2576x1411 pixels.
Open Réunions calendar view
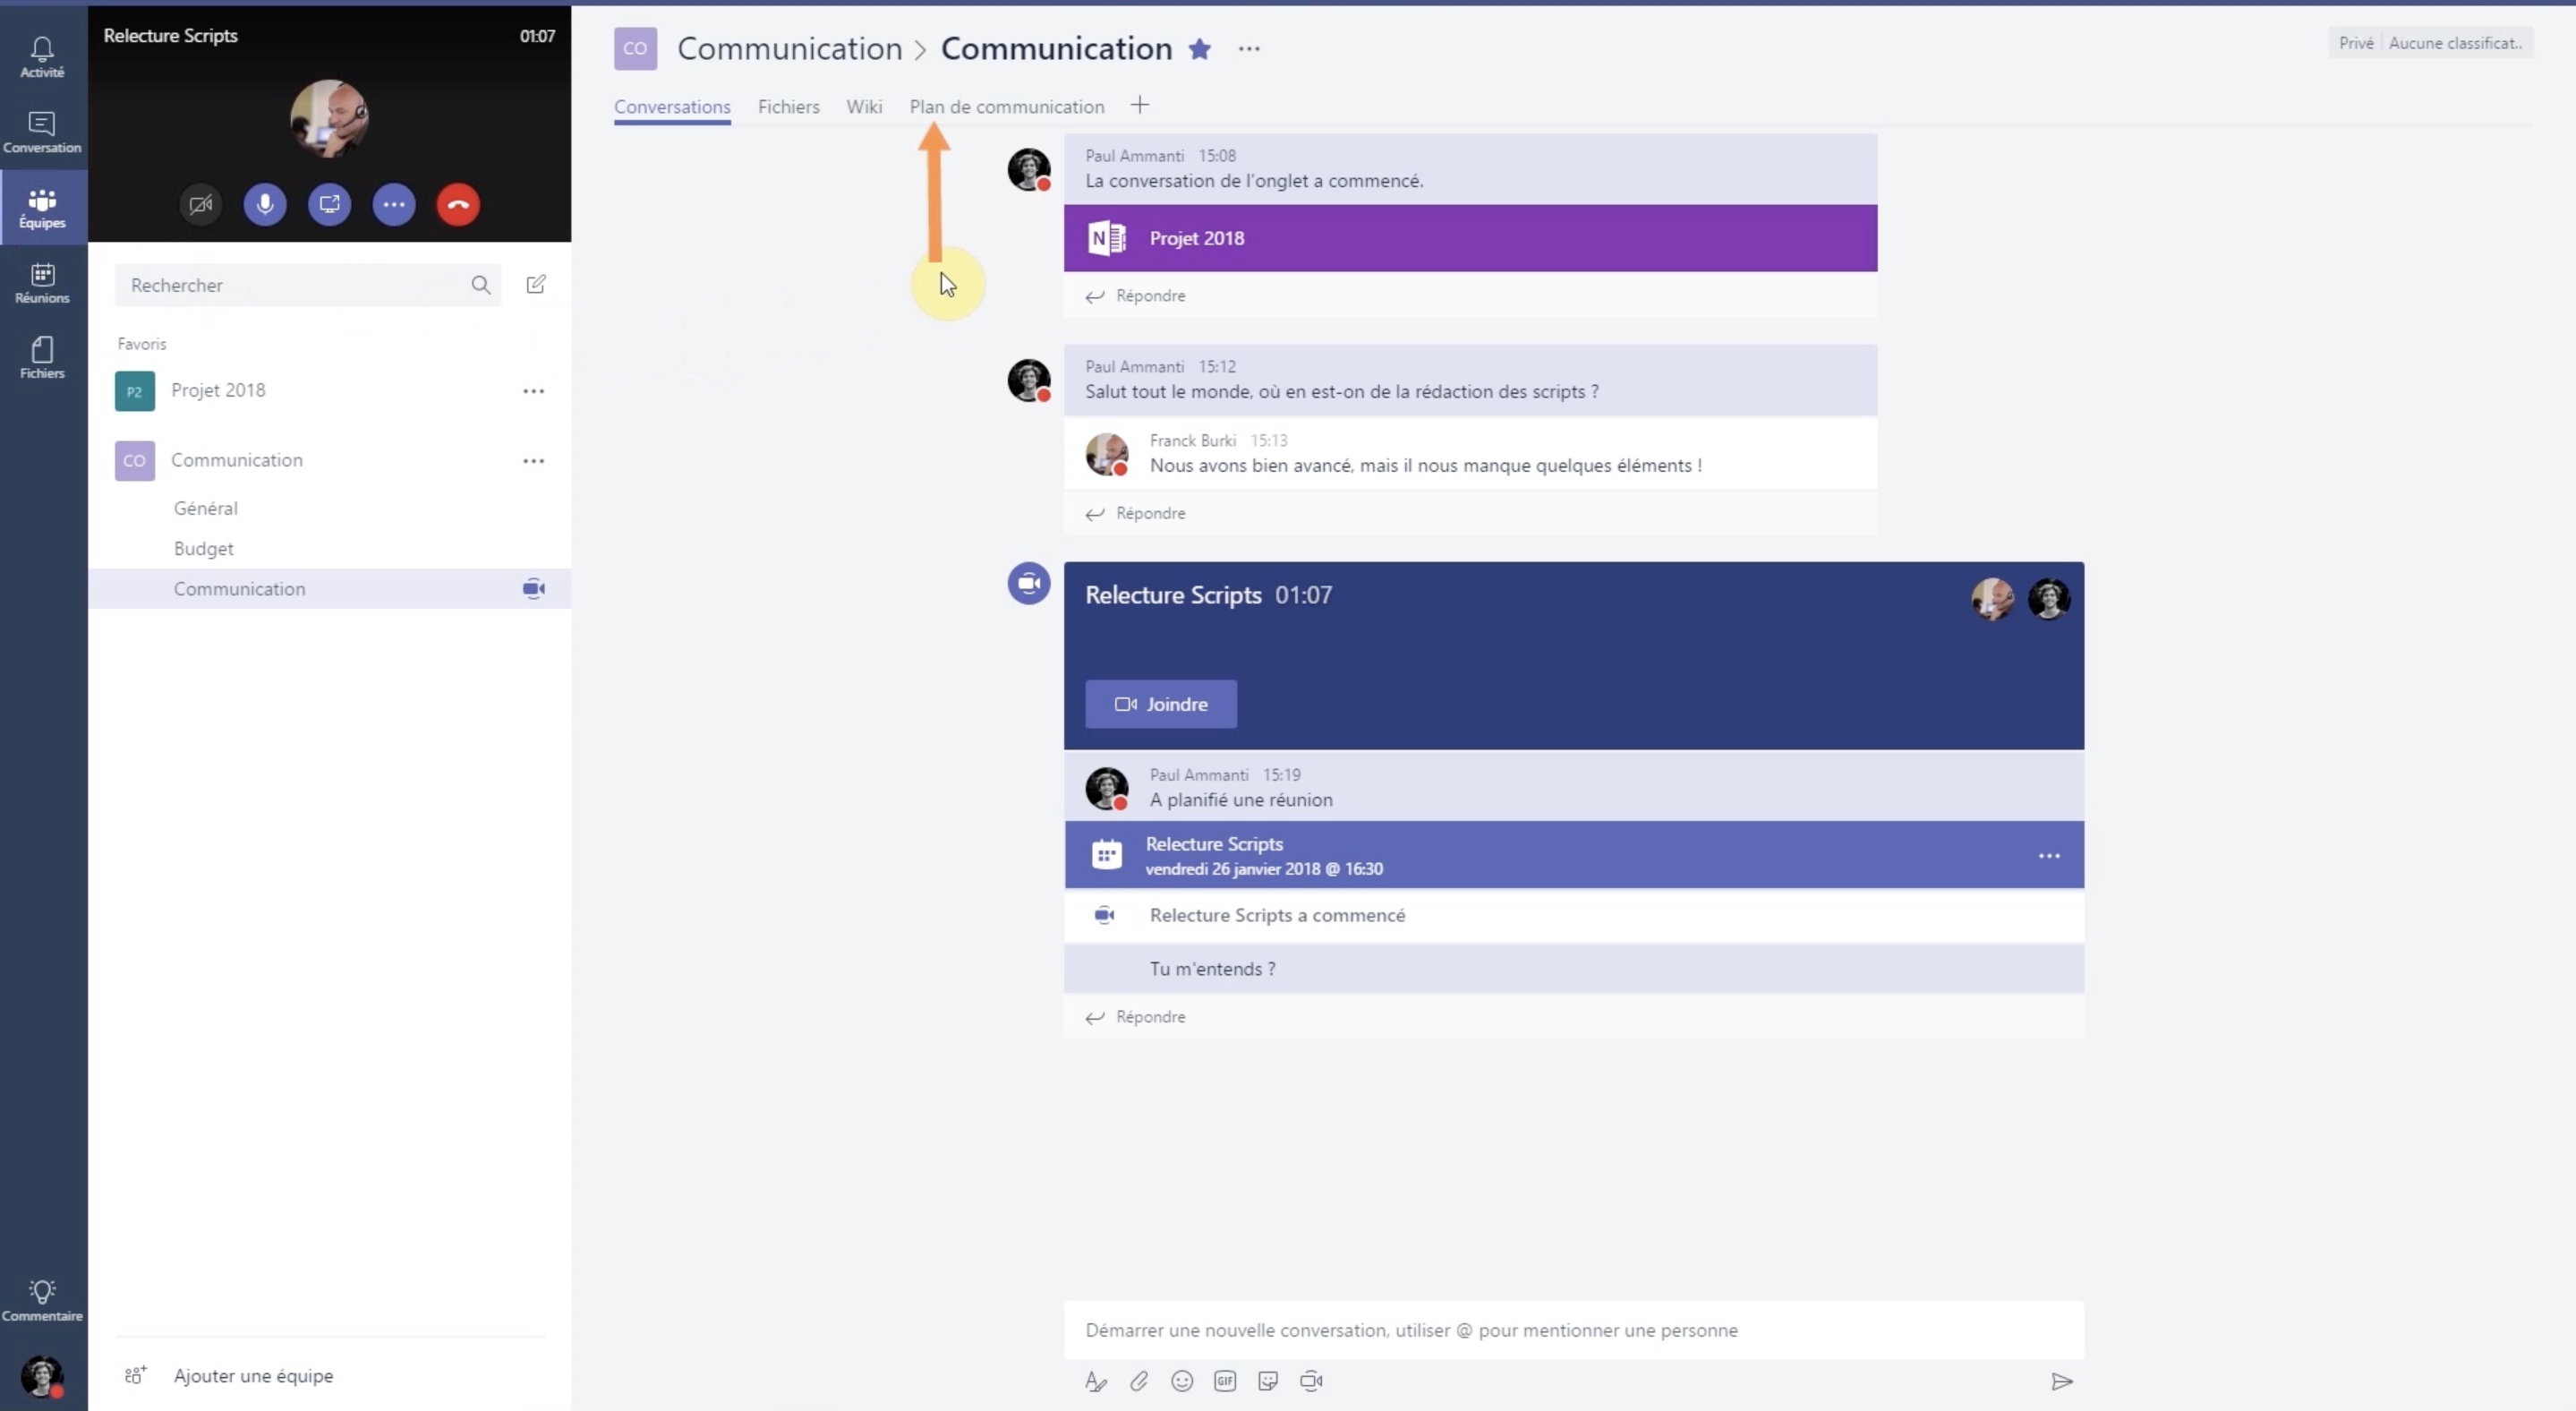click(42, 283)
